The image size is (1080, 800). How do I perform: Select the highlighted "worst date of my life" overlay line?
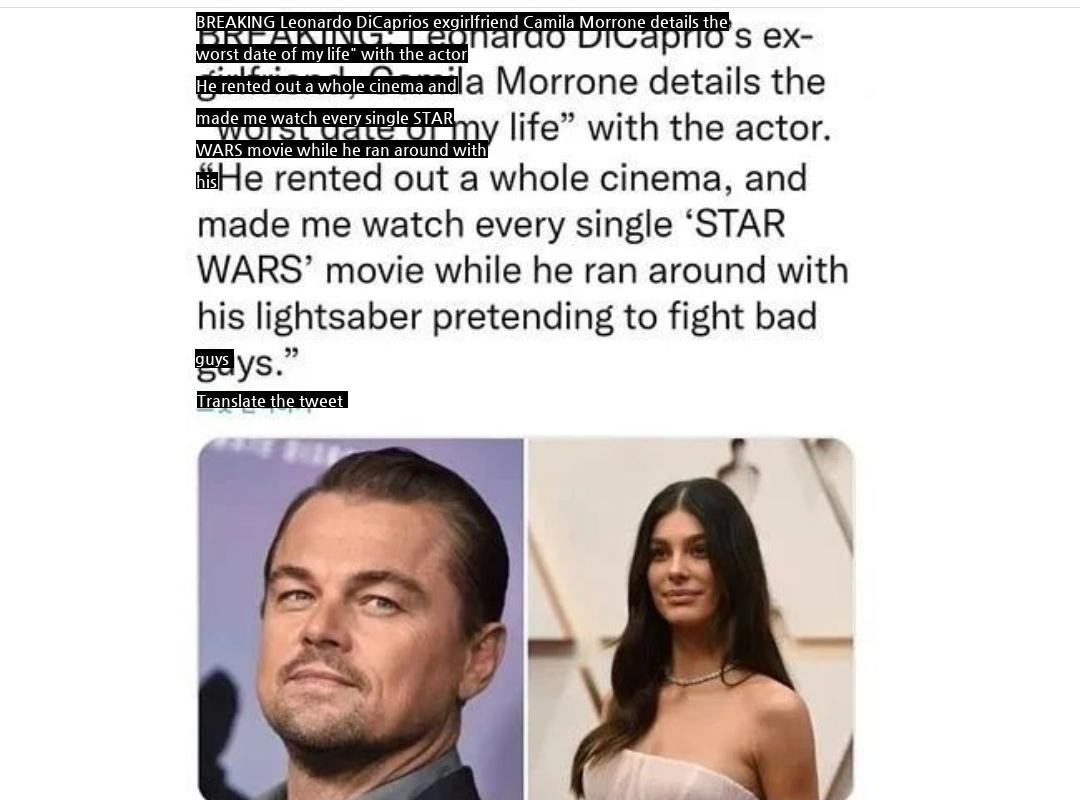pos(331,54)
